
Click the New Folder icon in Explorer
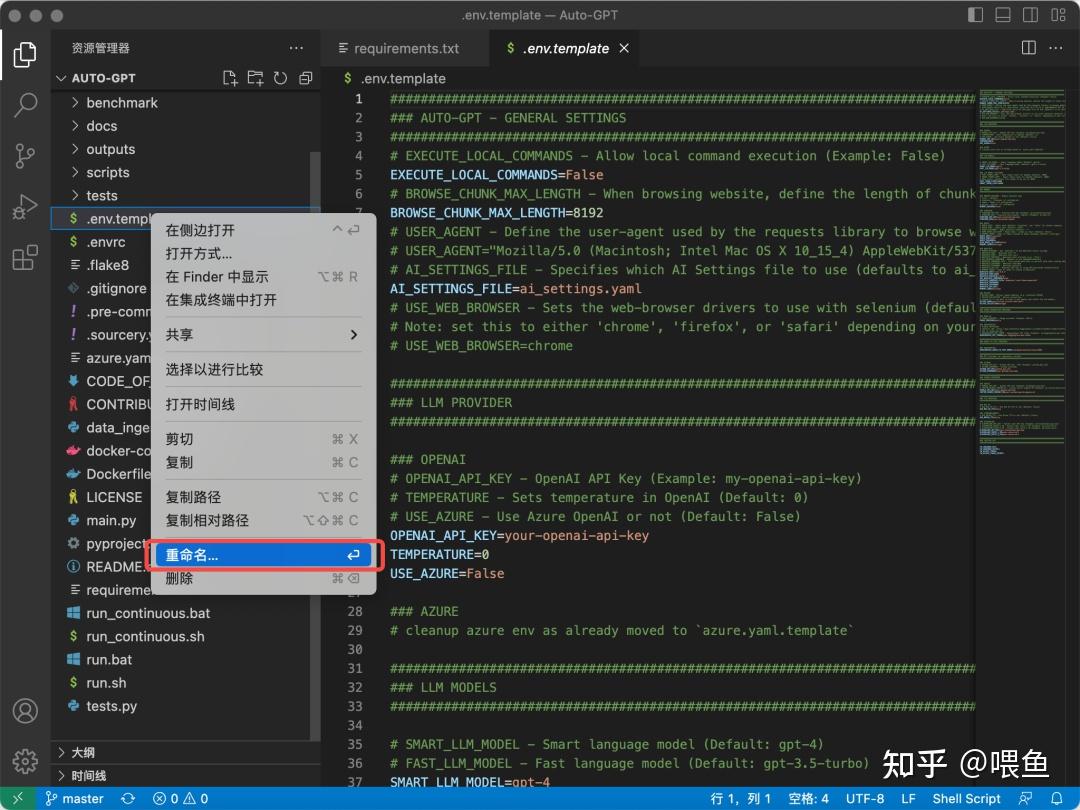[255, 77]
